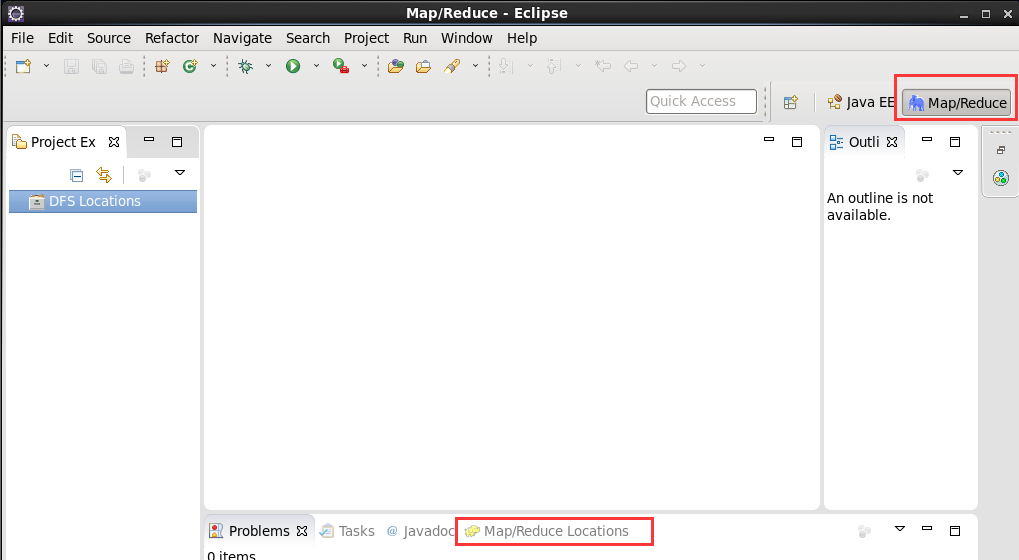Open the Search menu

308,38
